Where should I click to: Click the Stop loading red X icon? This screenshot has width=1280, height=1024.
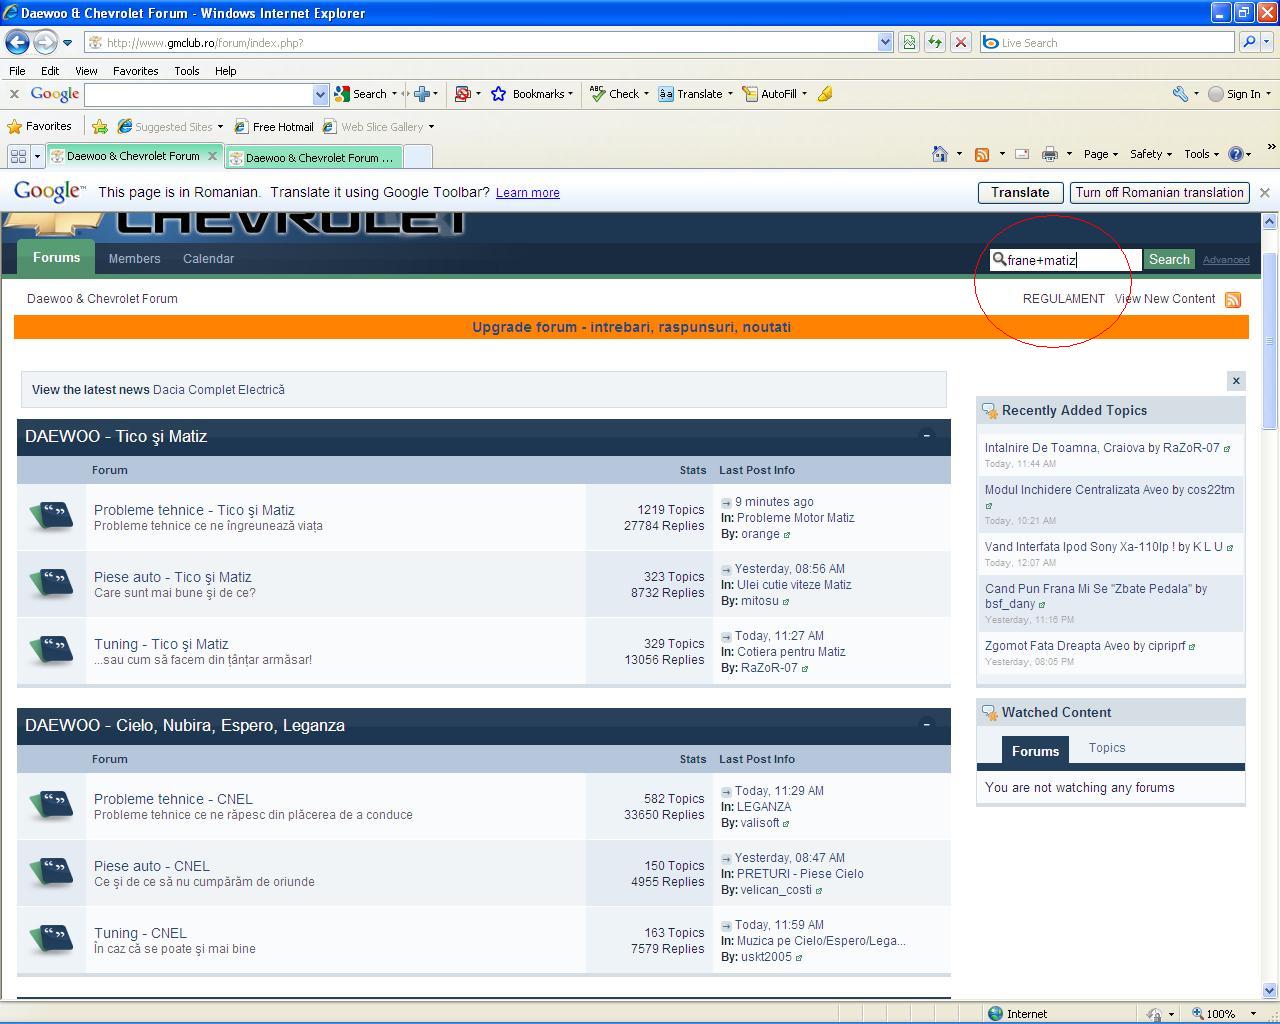[960, 42]
